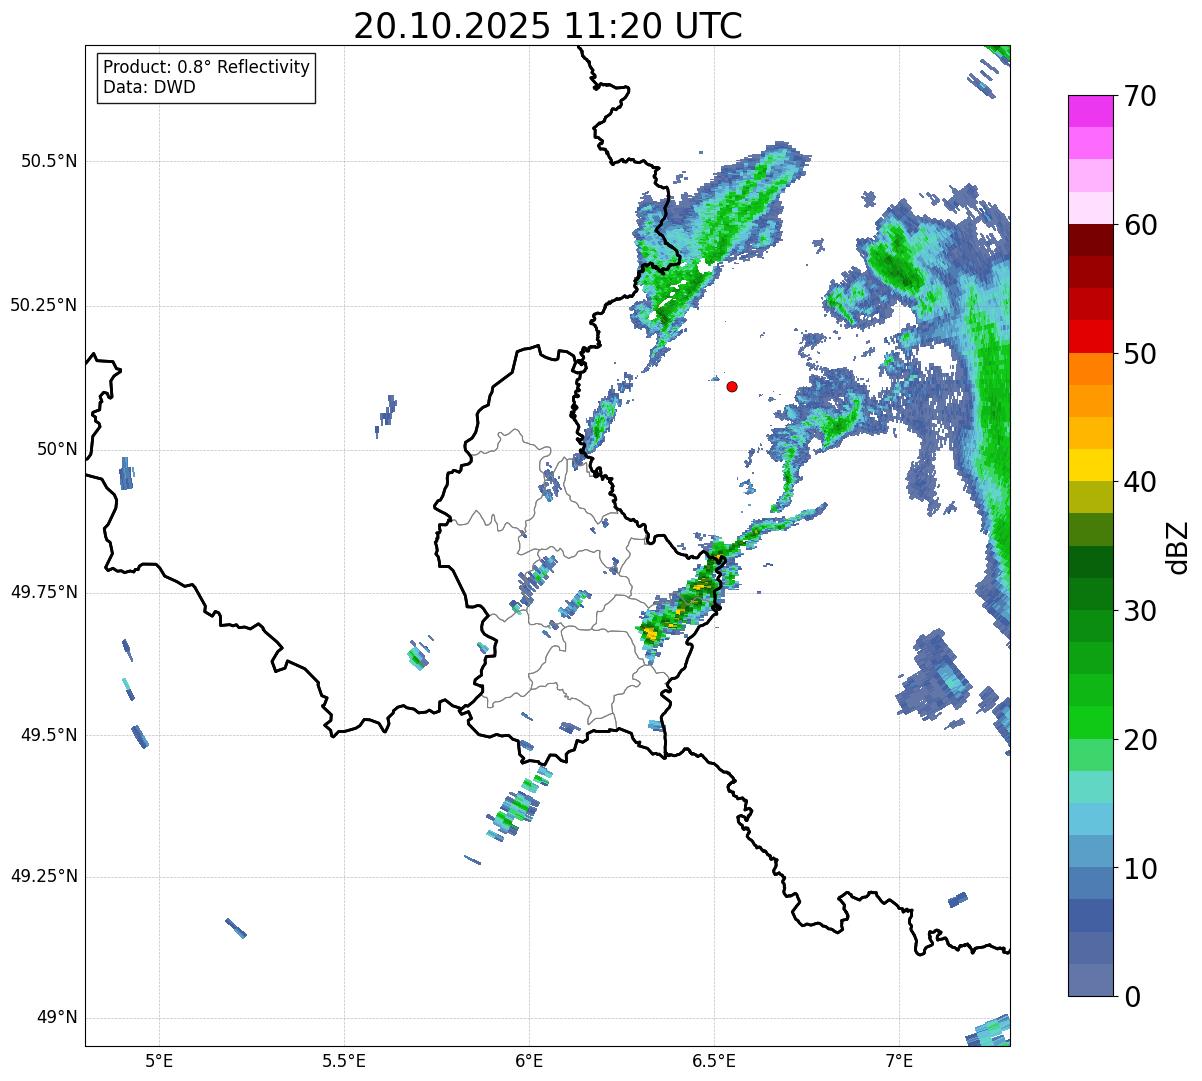Click the latitude label 50.5°N
This screenshot has width=1202, height=1081.
click(x=49, y=161)
